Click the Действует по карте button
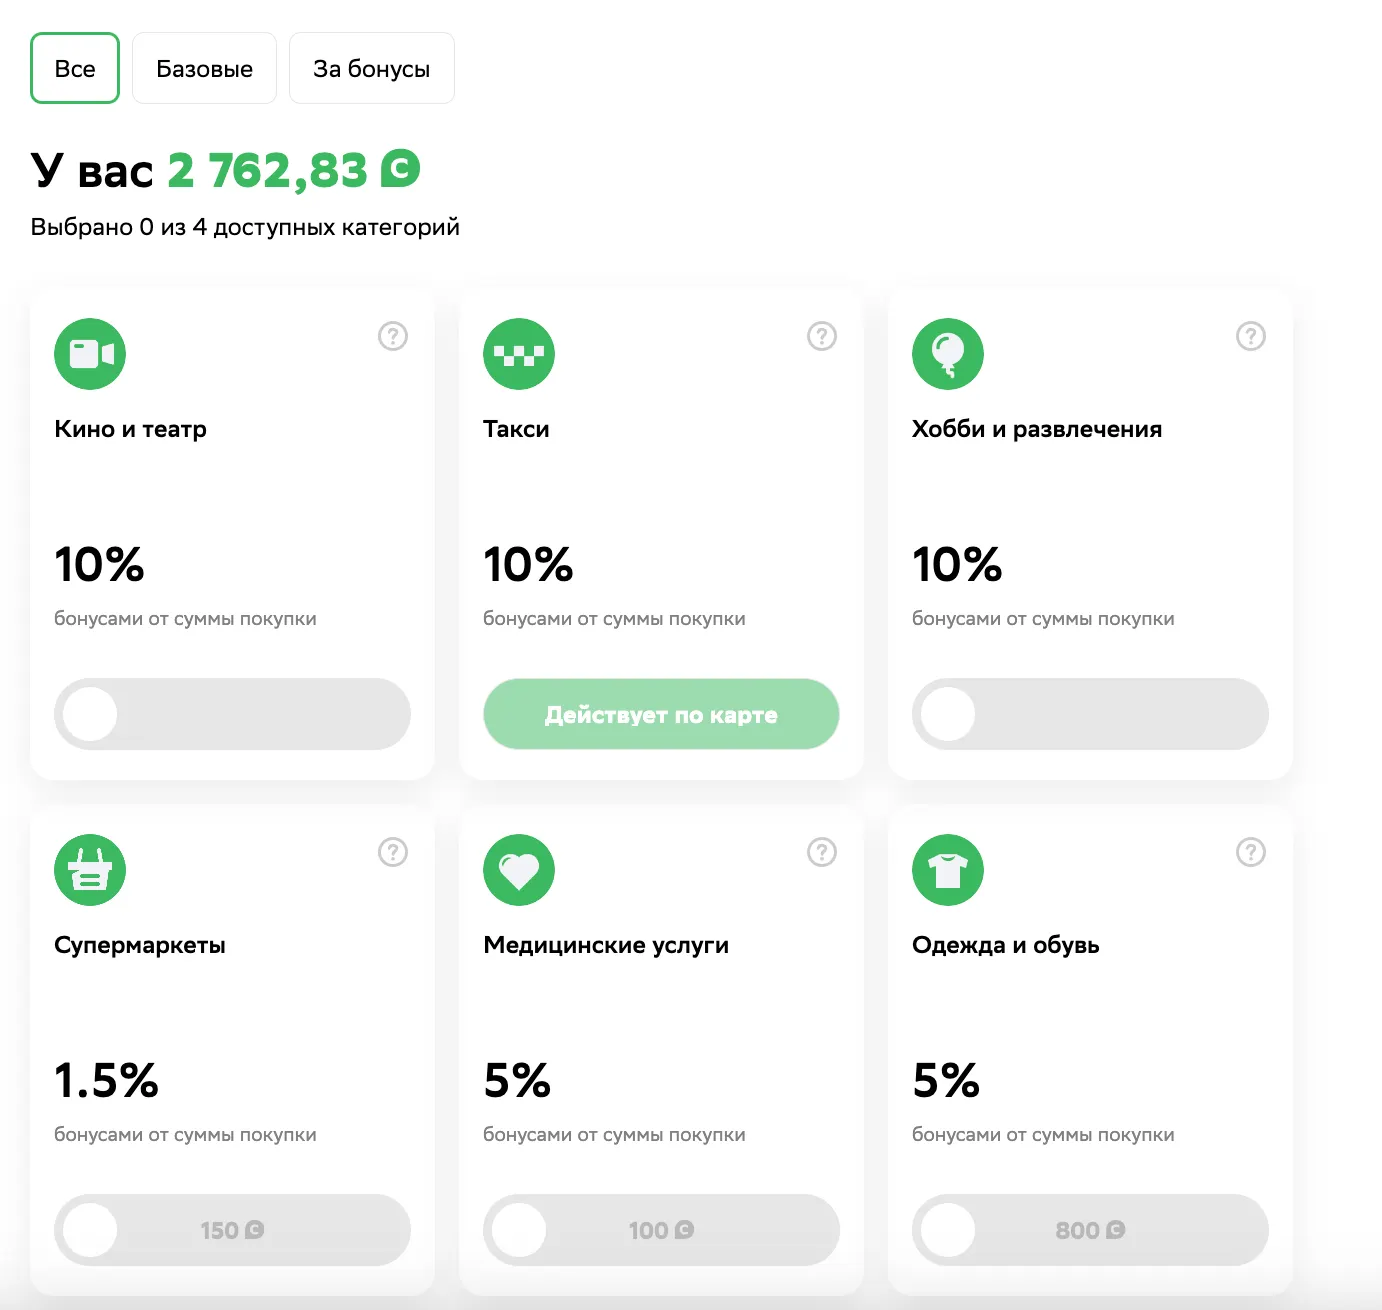The image size is (1382, 1310). pyautogui.click(x=661, y=714)
